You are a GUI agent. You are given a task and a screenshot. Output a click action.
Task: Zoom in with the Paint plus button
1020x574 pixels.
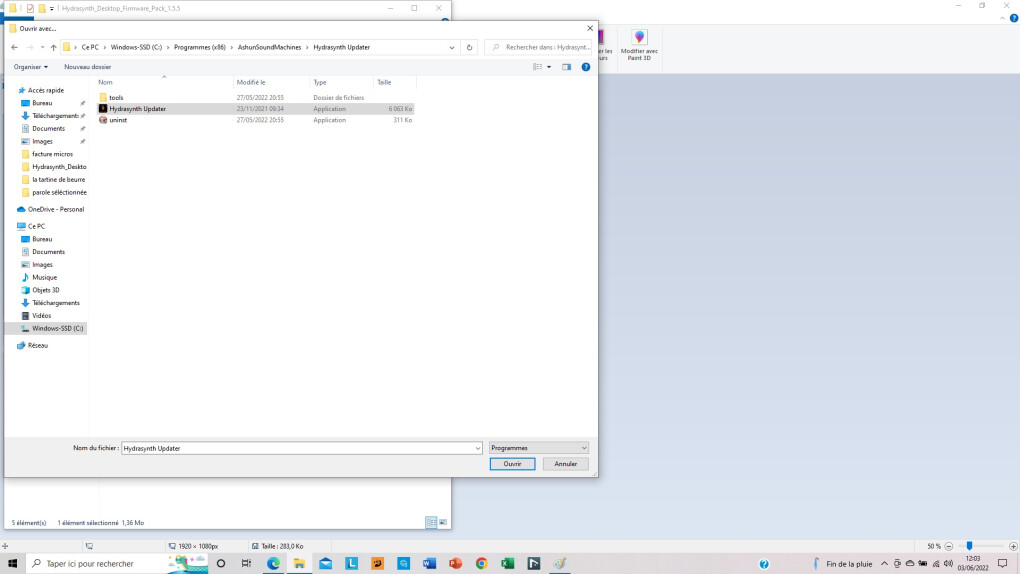(x=1013, y=546)
